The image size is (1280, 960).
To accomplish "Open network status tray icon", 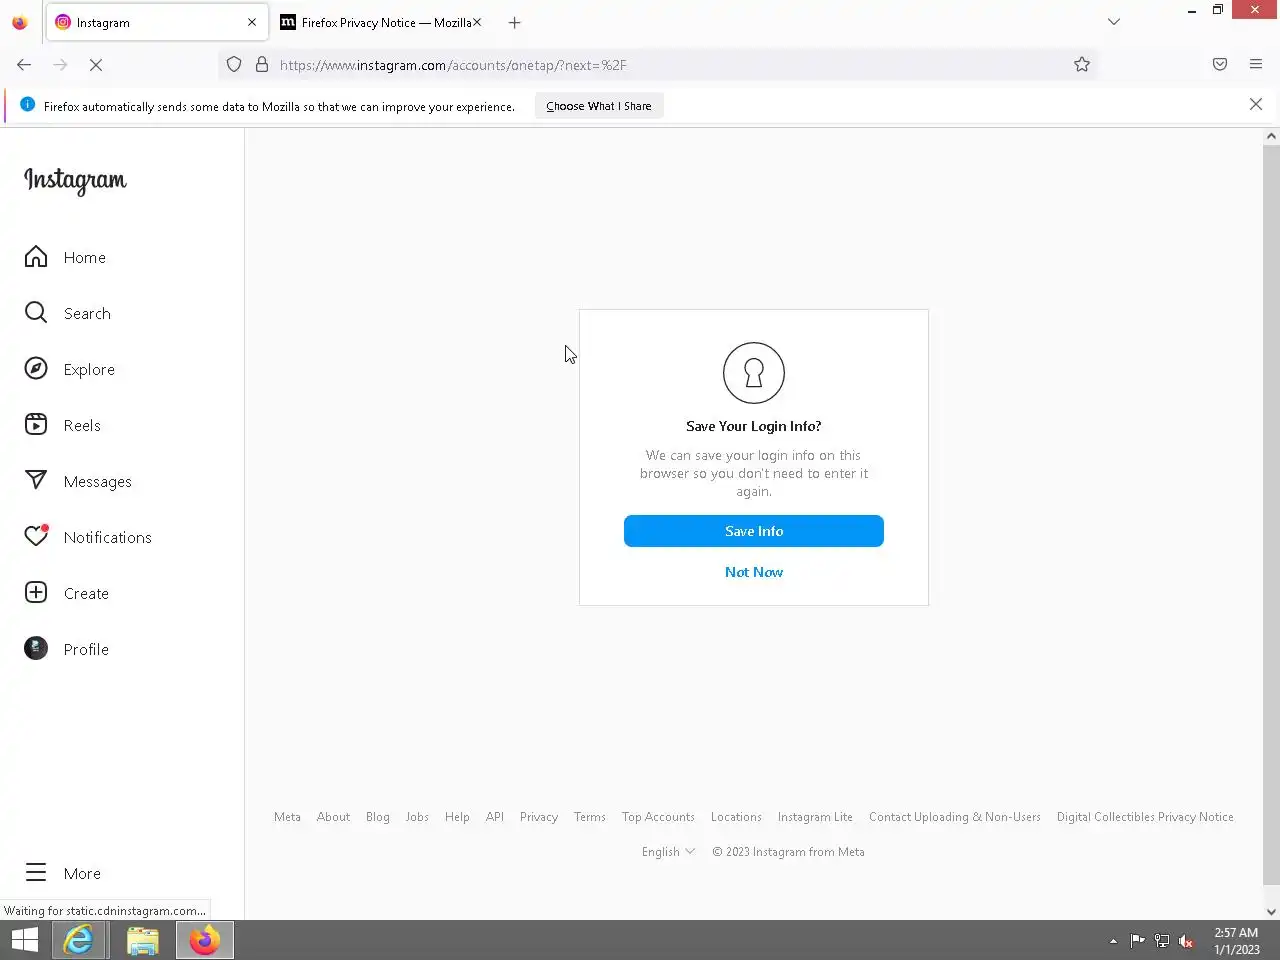I will click(x=1162, y=941).
